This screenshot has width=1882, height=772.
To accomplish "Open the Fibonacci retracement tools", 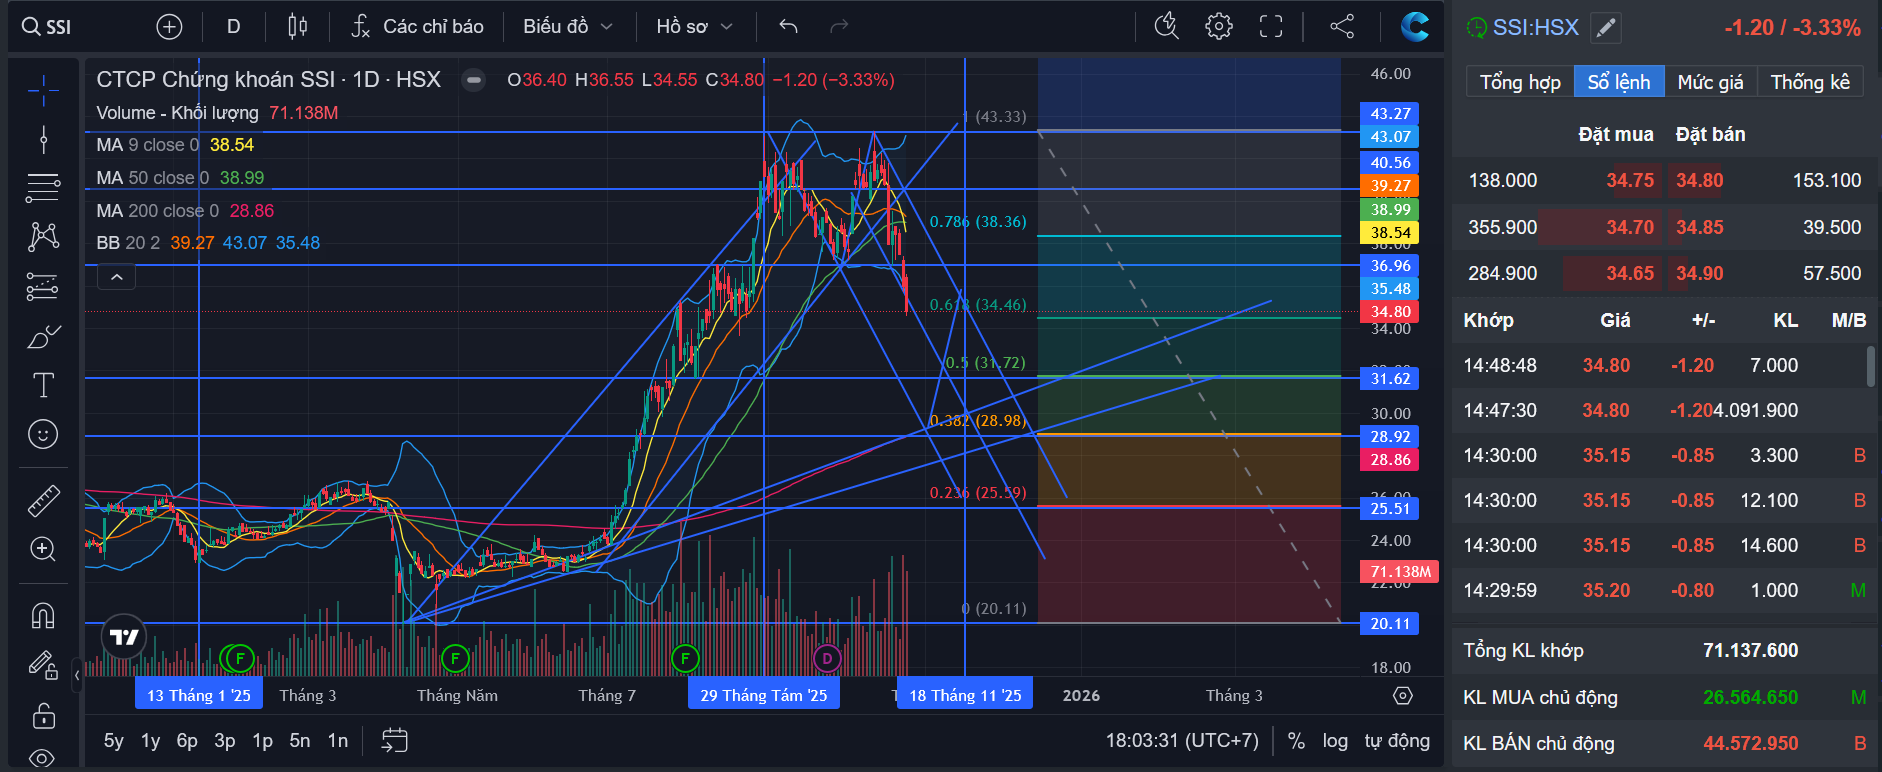I will pyautogui.click(x=43, y=187).
